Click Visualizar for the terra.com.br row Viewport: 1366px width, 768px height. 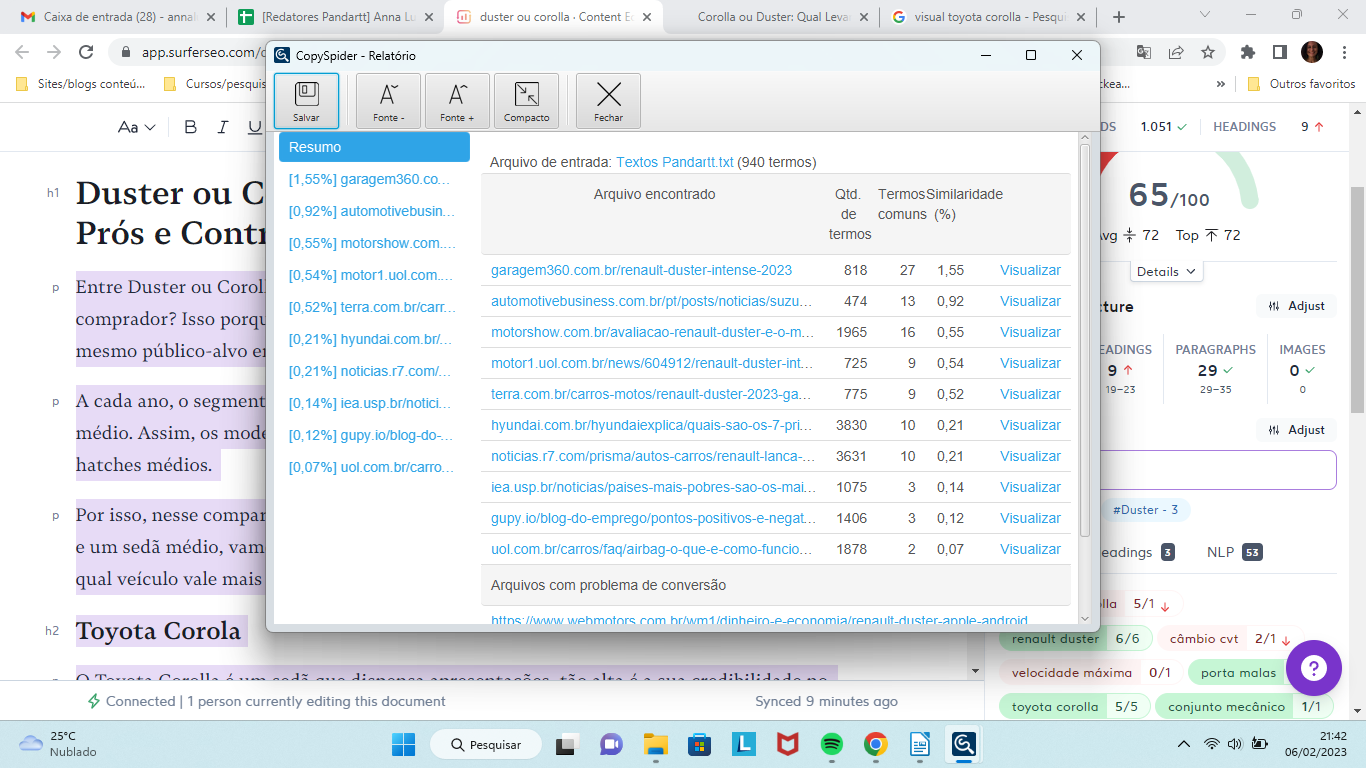pyautogui.click(x=1030, y=394)
